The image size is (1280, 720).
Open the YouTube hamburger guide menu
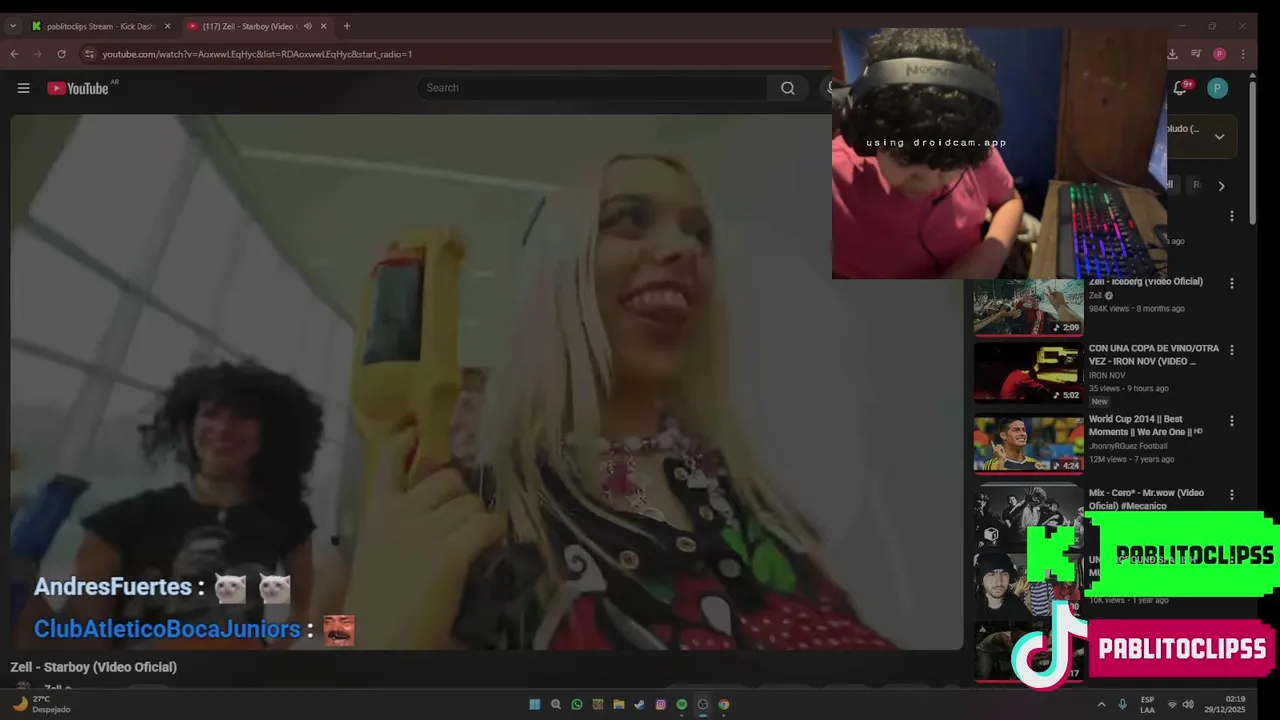tap(23, 88)
